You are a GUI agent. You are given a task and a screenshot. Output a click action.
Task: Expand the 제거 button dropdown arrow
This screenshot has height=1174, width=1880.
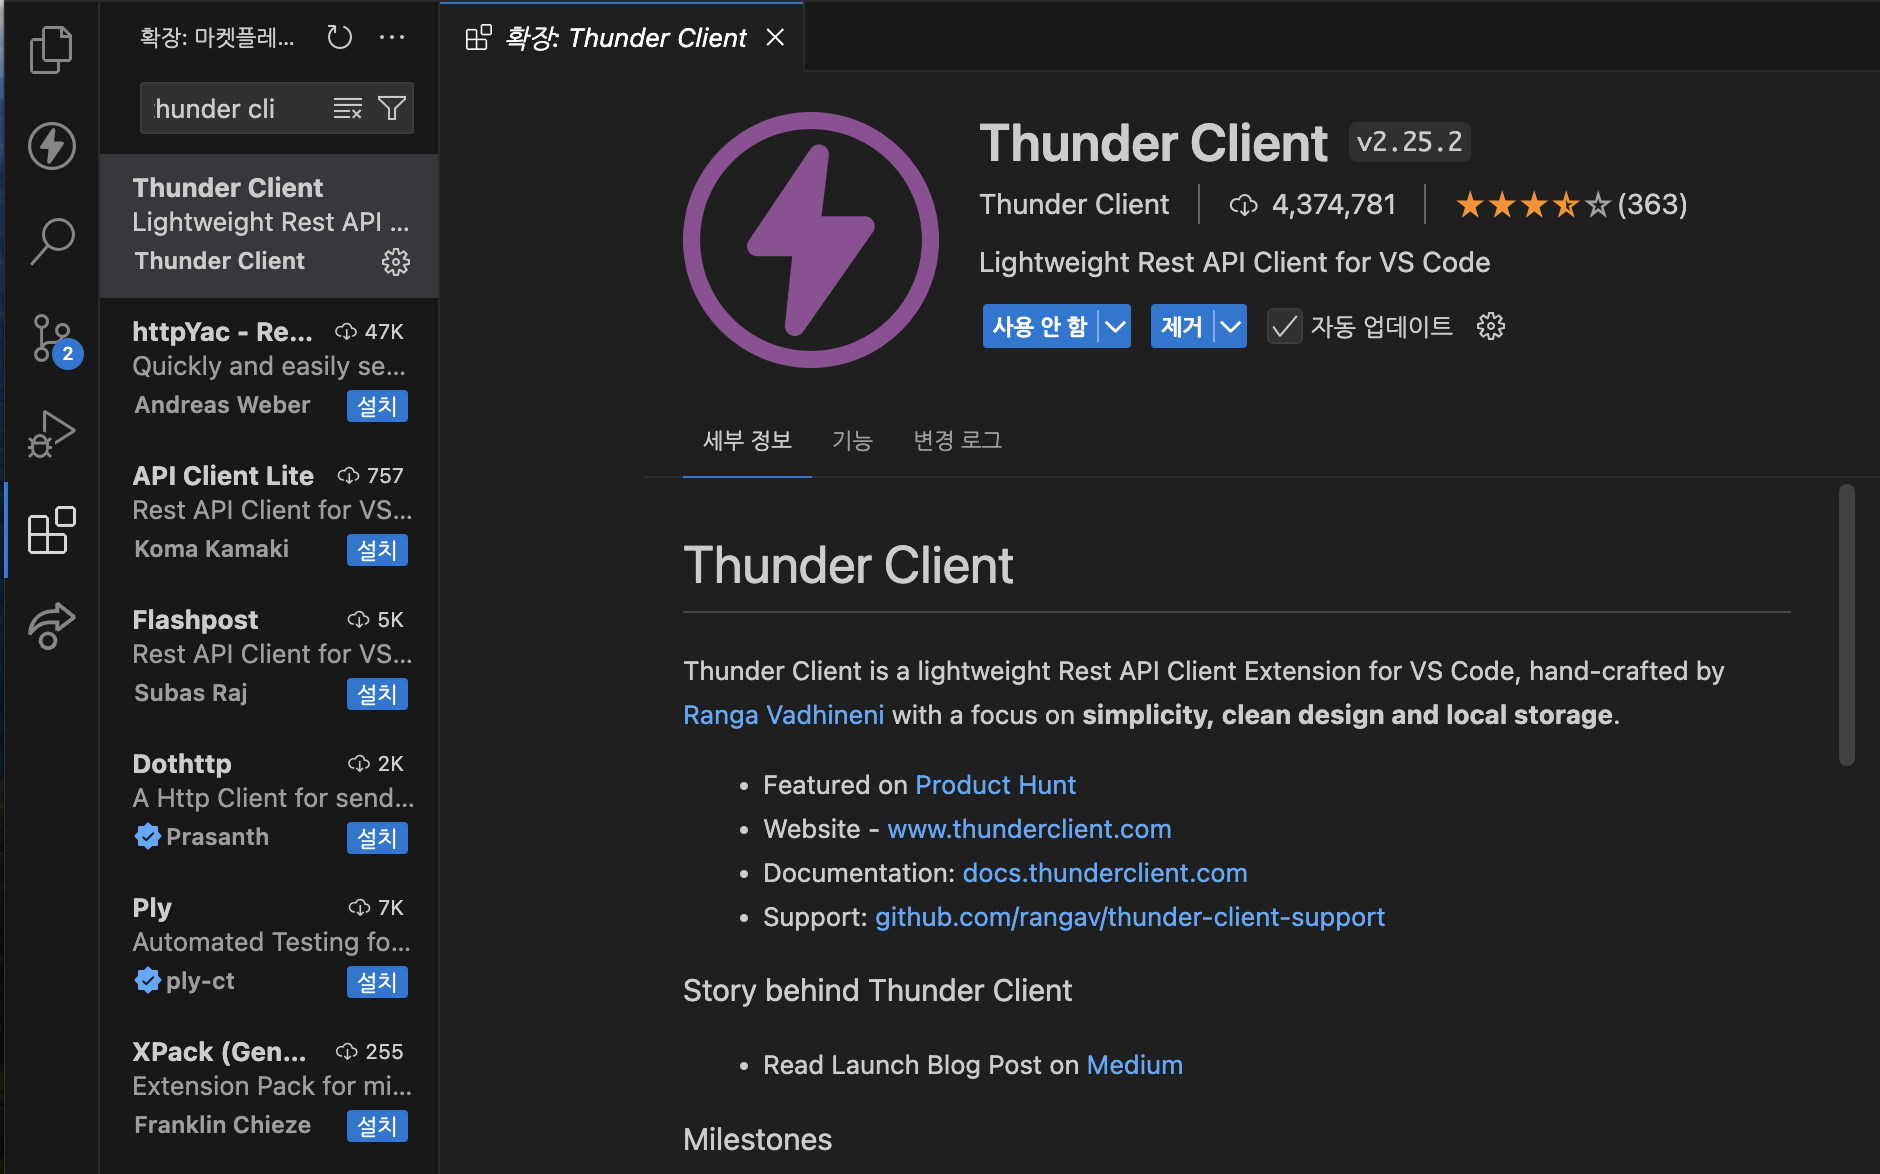pos(1229,325)
